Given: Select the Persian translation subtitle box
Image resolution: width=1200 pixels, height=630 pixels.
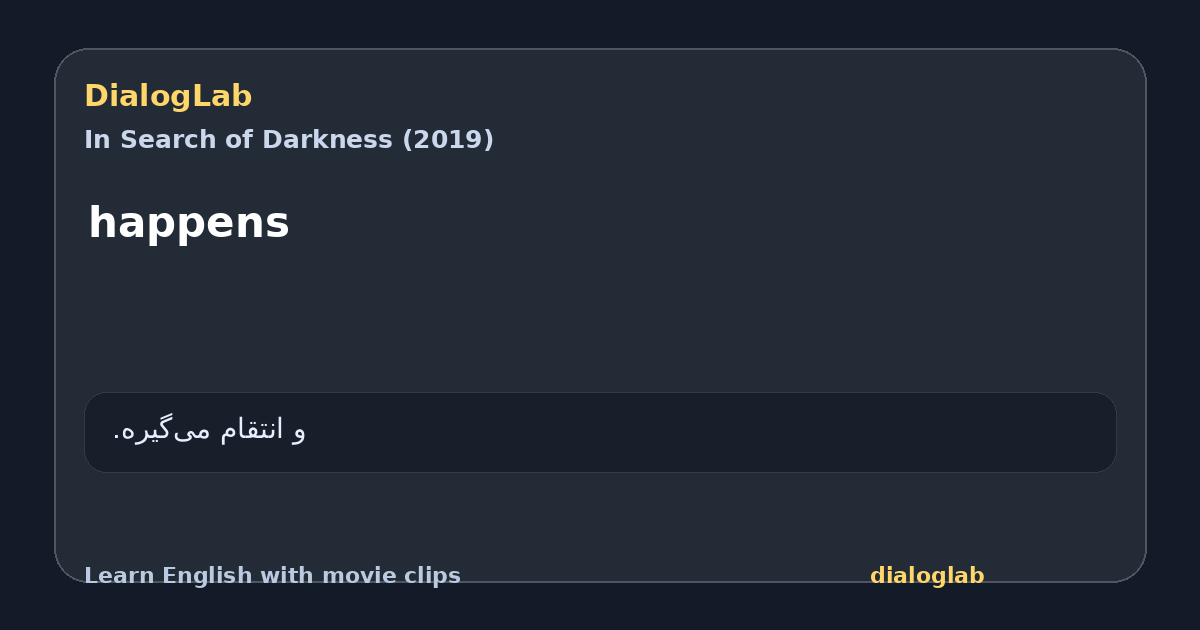Looking at the screenshot, I should [600, 432].
